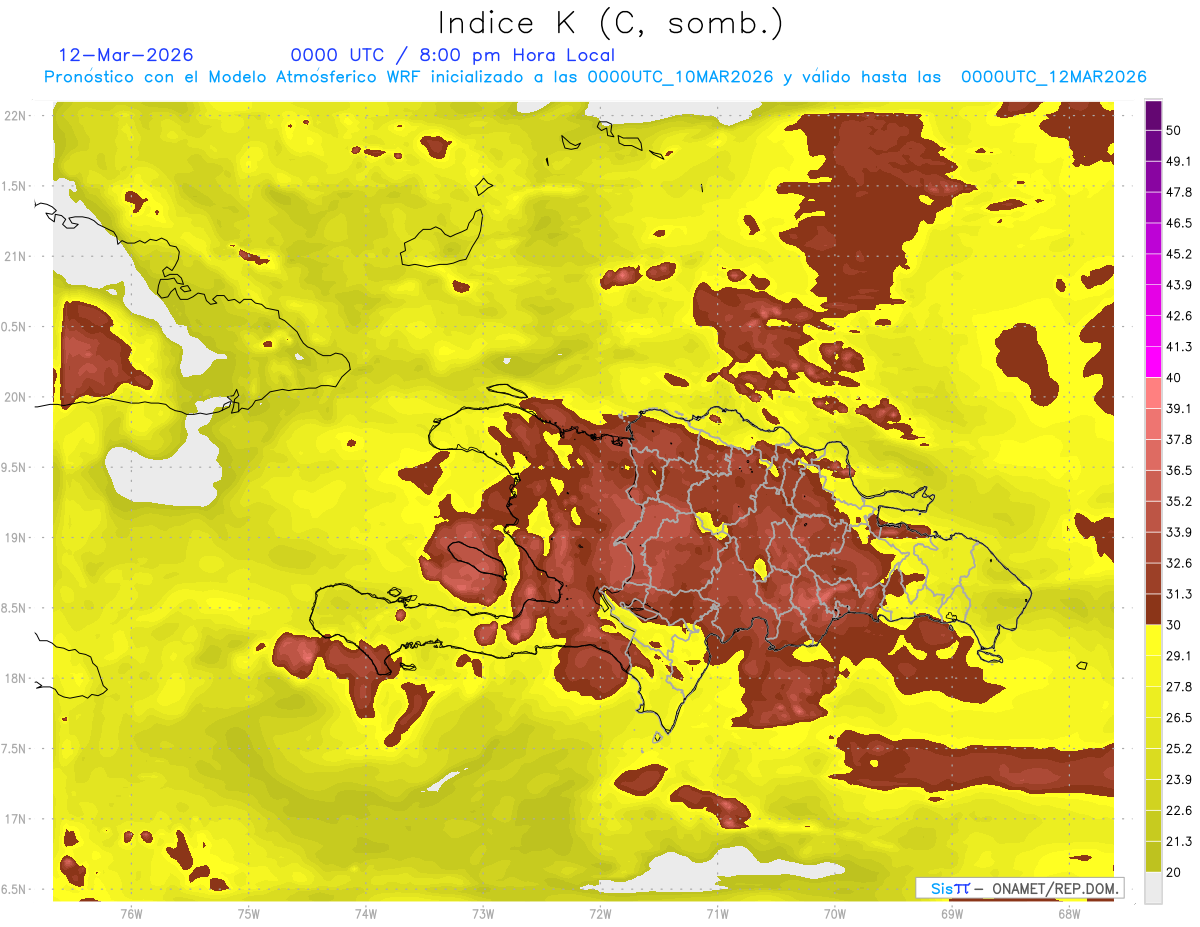1200x927 pixels.
Task: Click the colorbar value '23.9'
Action: click(x=1179, y=780)
